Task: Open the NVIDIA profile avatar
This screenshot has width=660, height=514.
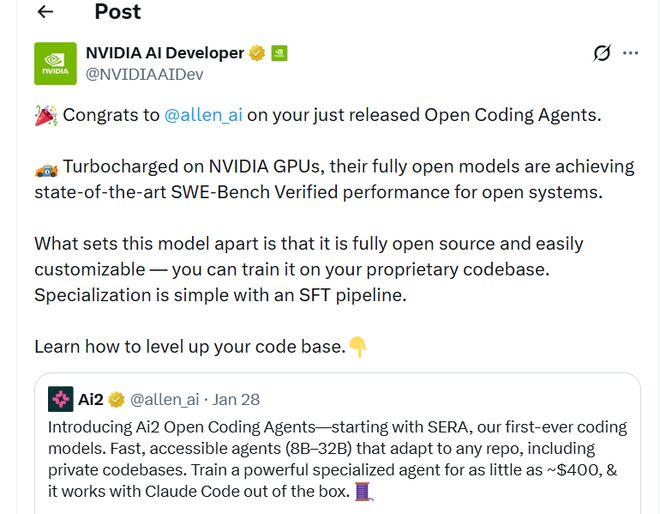Action: pos(56,63)
